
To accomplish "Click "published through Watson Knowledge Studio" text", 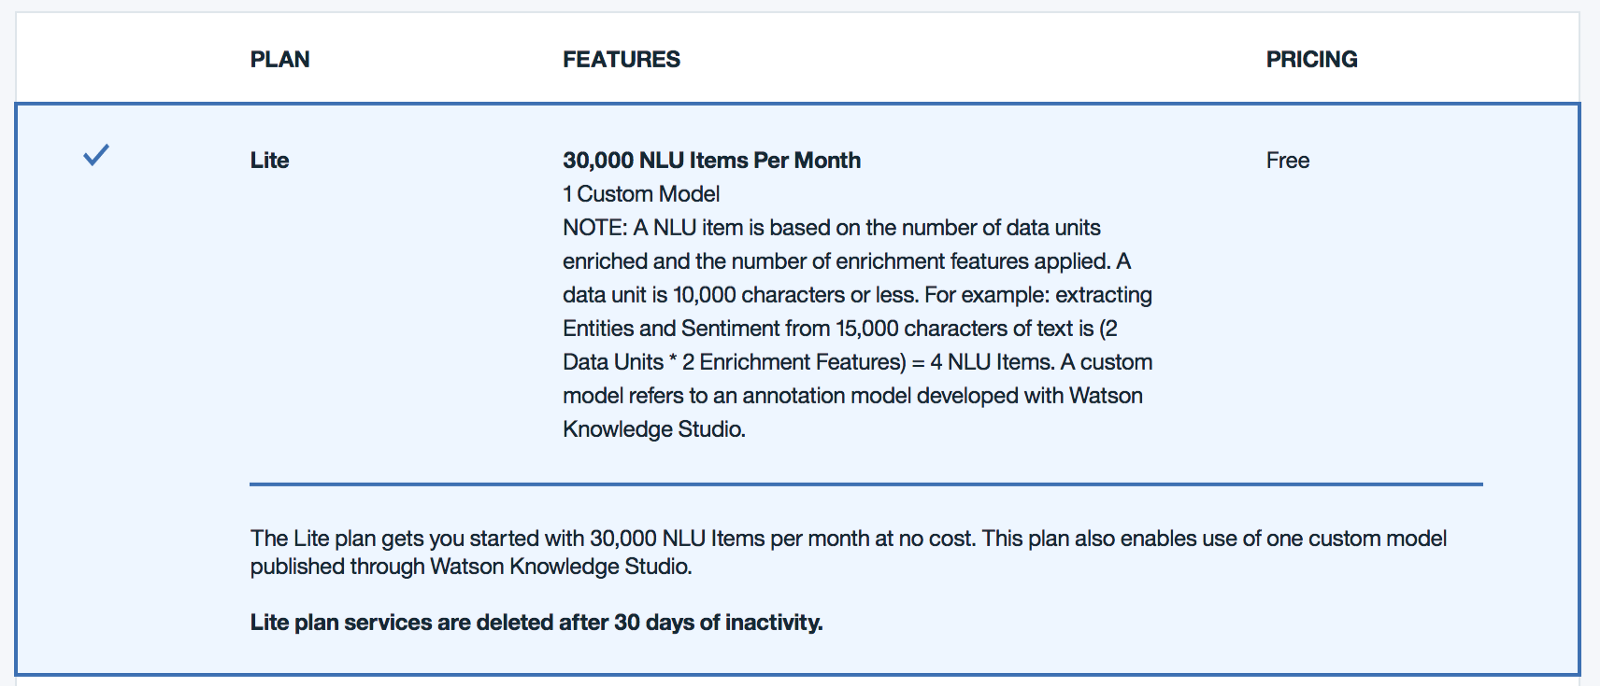I will [x=470, y=566].
